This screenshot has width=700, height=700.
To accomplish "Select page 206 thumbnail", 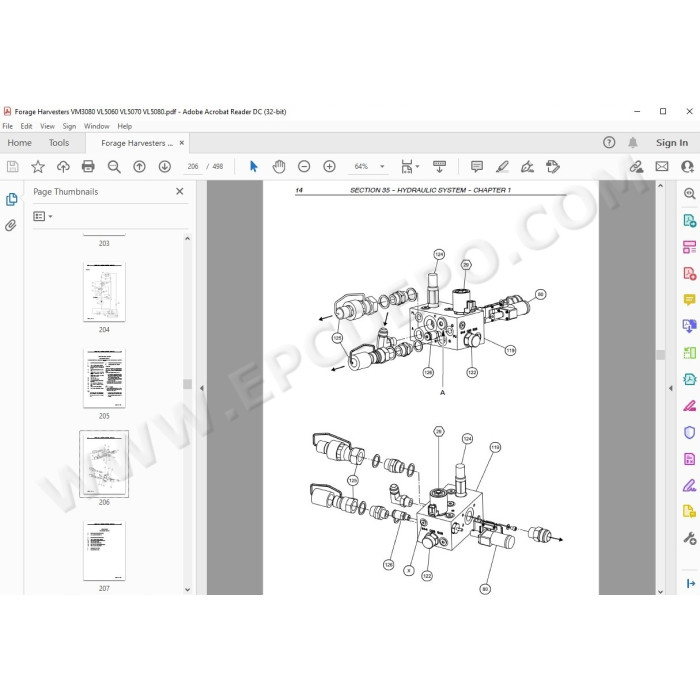I will point(104,464).
